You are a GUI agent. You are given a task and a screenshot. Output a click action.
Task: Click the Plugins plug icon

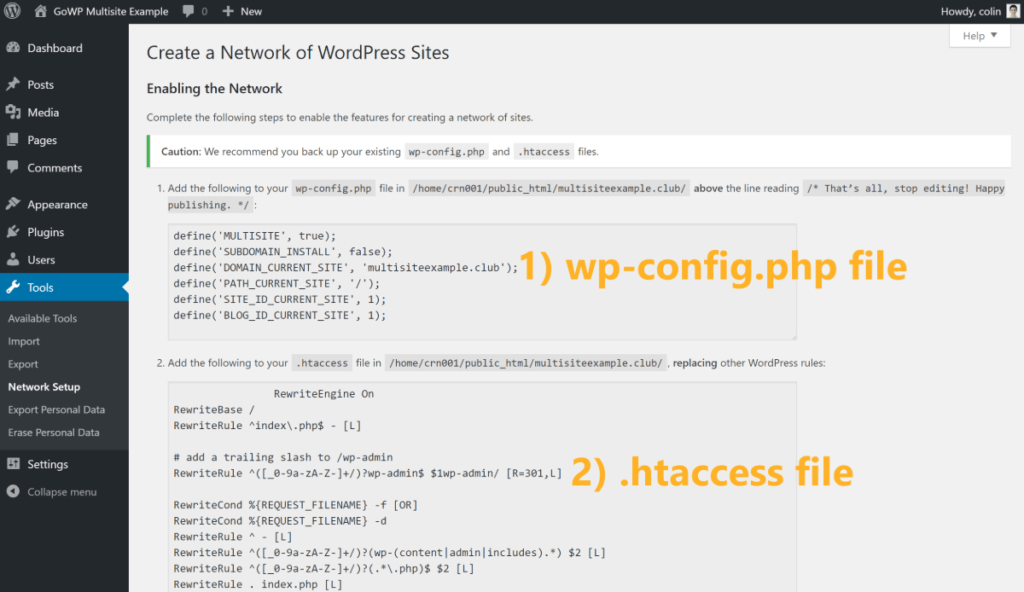click(x=13, y=232)
